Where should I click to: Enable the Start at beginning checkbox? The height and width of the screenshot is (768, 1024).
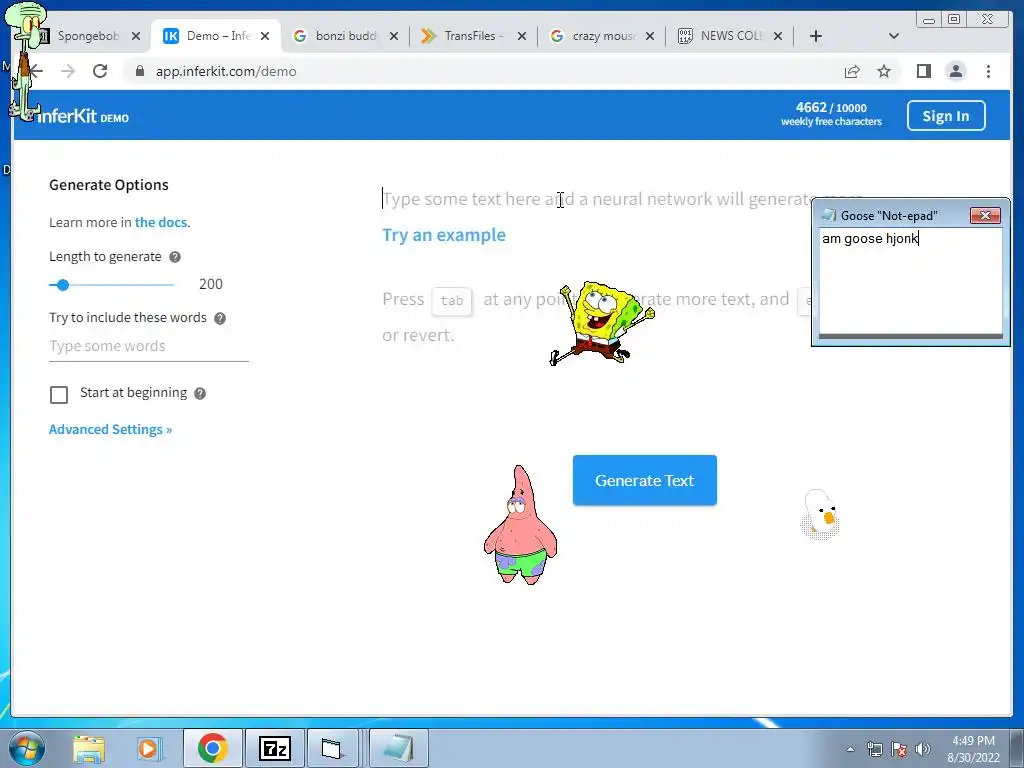(x=59, y=394)
